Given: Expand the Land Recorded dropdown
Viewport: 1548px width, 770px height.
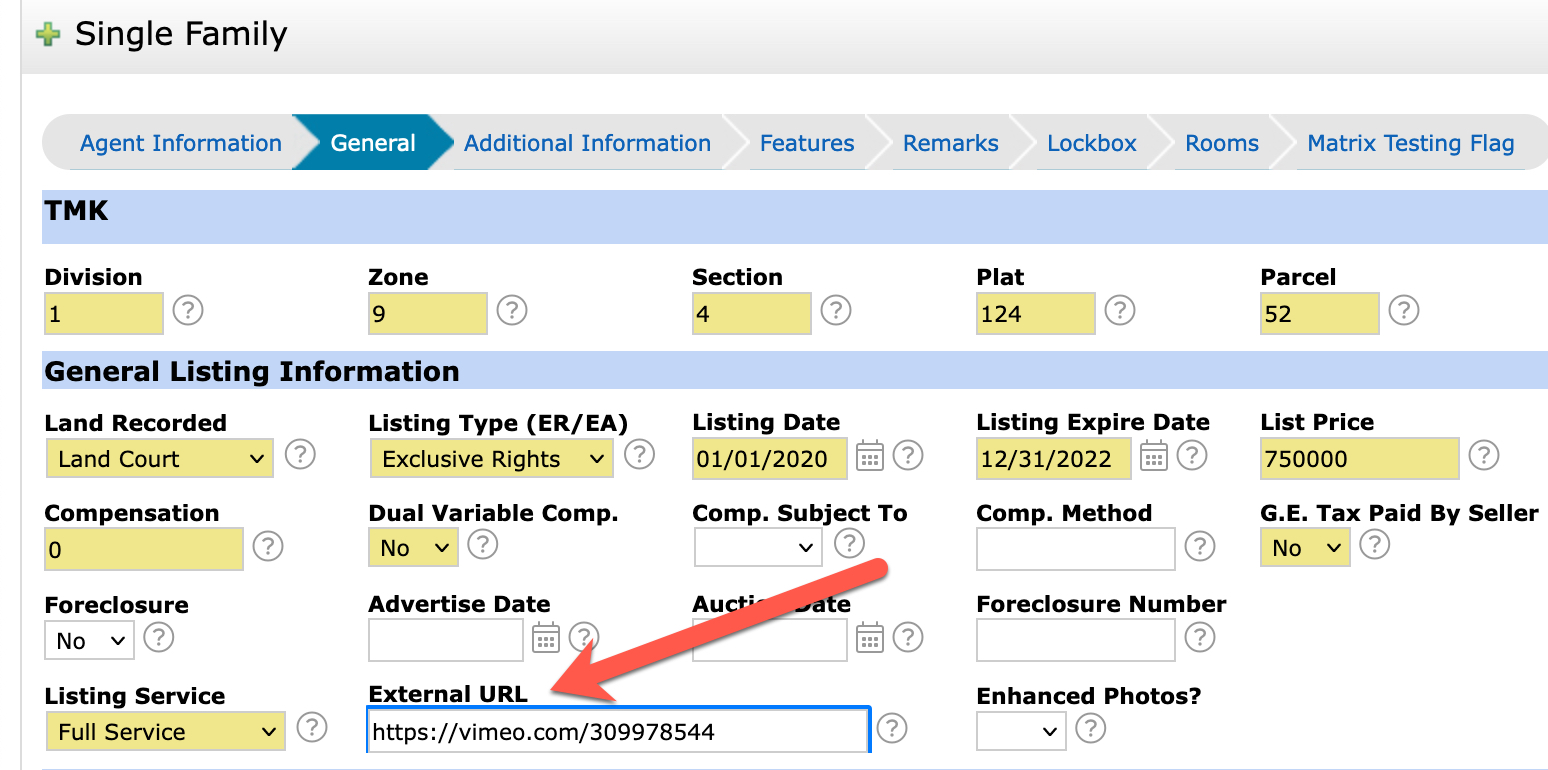Looking at the screenshot, I should (159, 459).
